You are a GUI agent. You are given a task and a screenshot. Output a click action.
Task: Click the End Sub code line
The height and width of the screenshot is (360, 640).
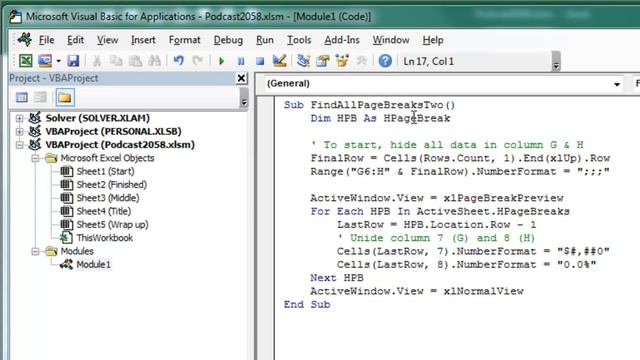307,304
